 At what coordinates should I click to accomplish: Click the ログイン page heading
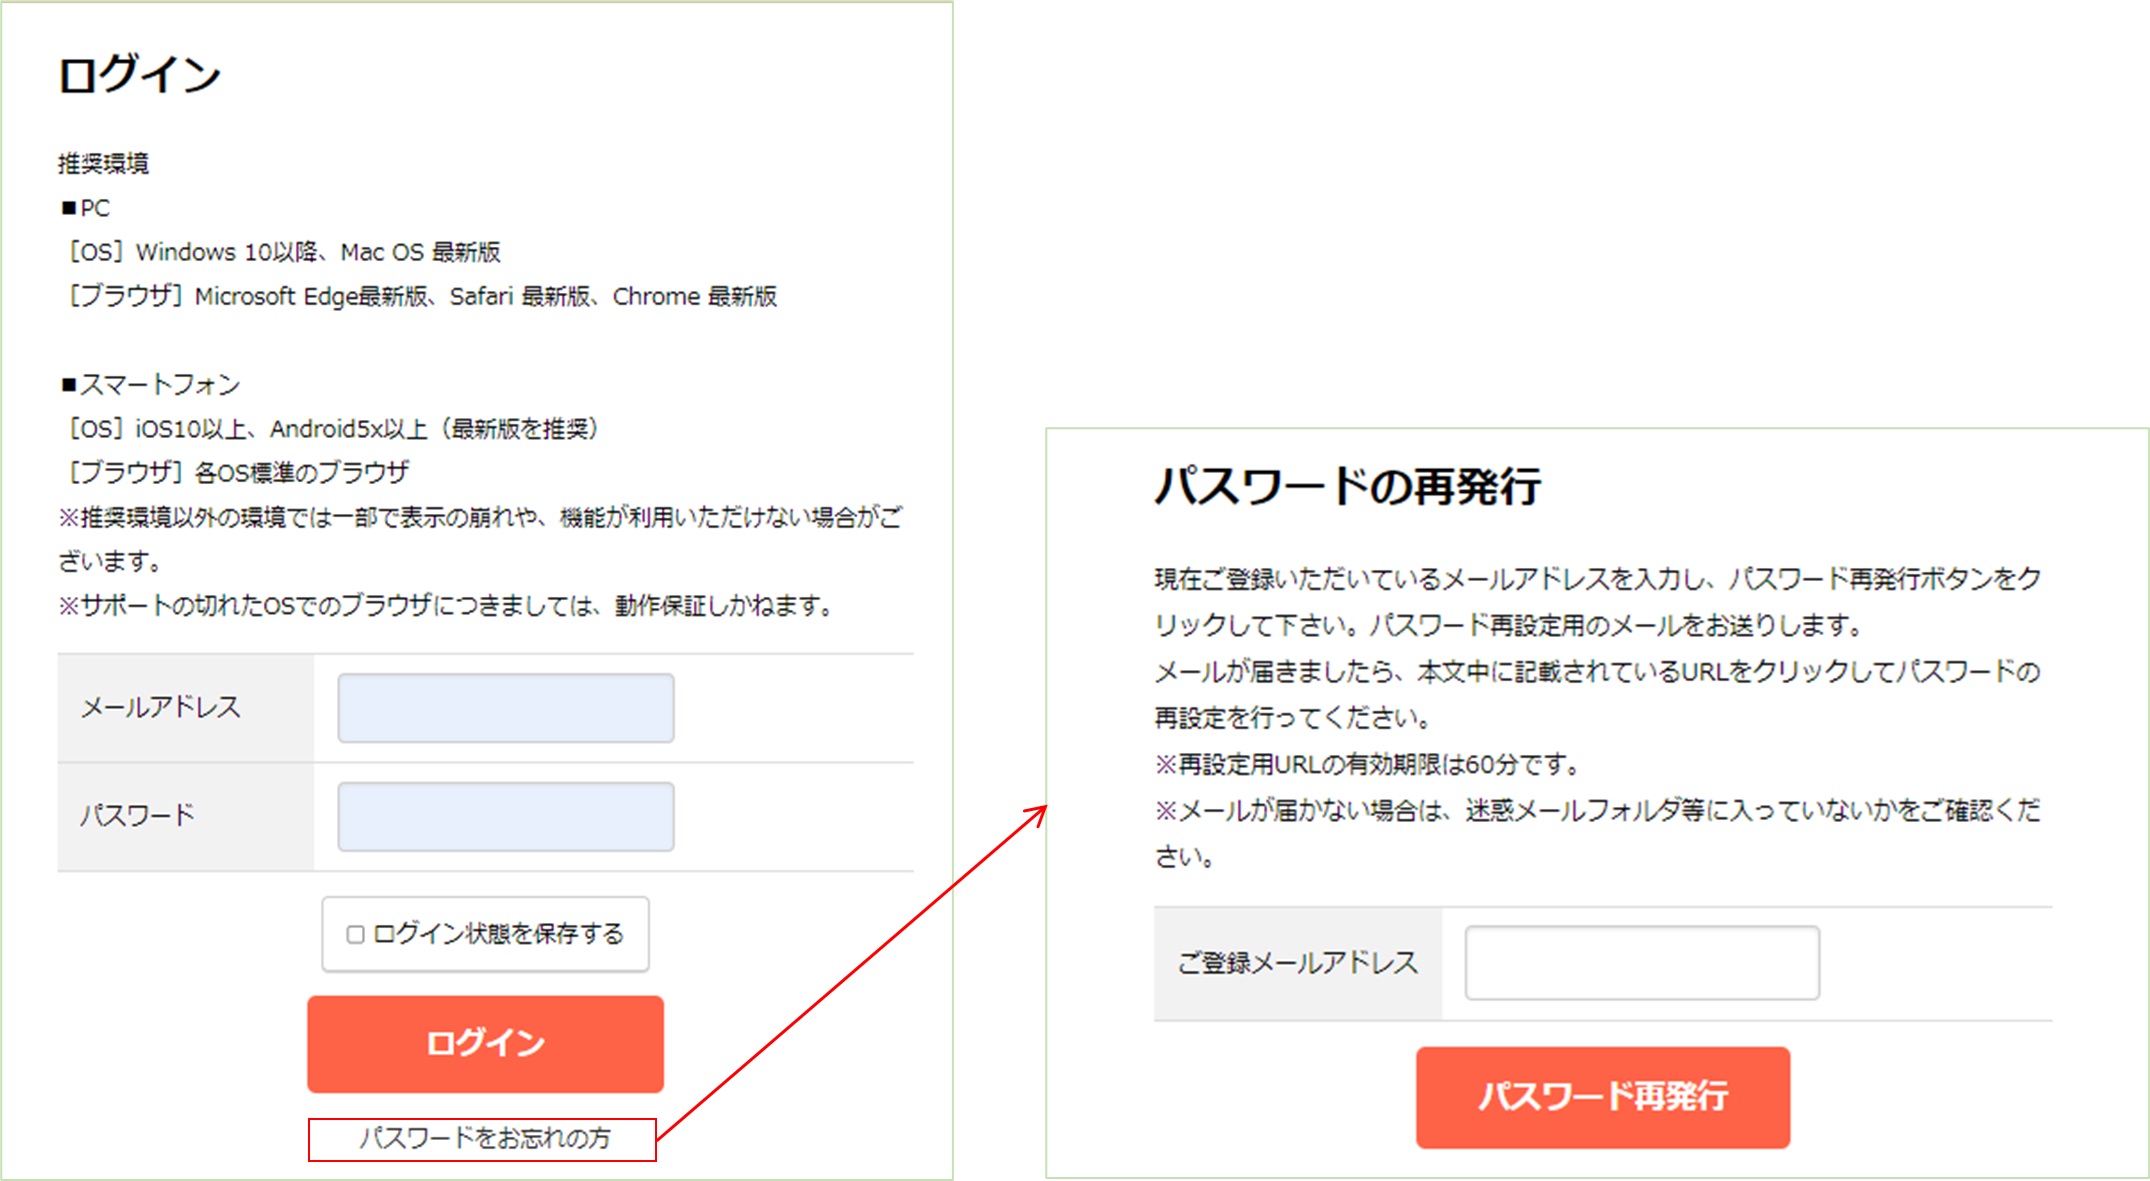coord(139,76)
